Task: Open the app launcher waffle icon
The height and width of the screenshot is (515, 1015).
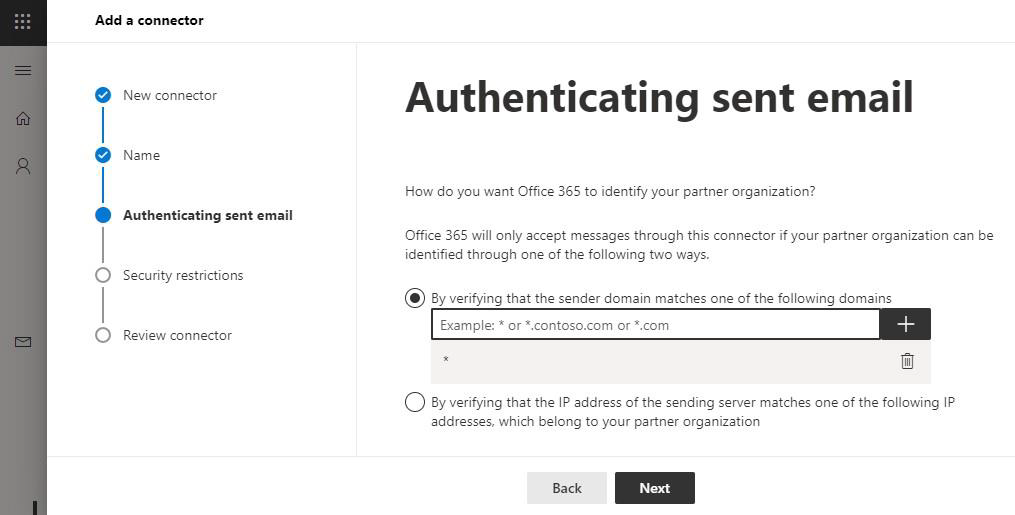Action: pyautogui.click(x=22, y=21)
